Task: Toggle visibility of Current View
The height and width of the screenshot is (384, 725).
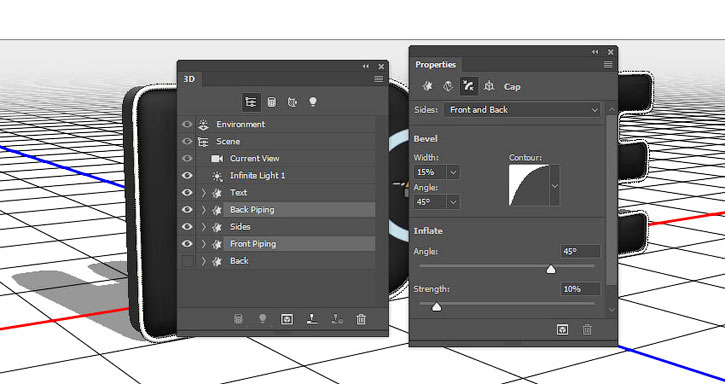Action: pos(187,158)
